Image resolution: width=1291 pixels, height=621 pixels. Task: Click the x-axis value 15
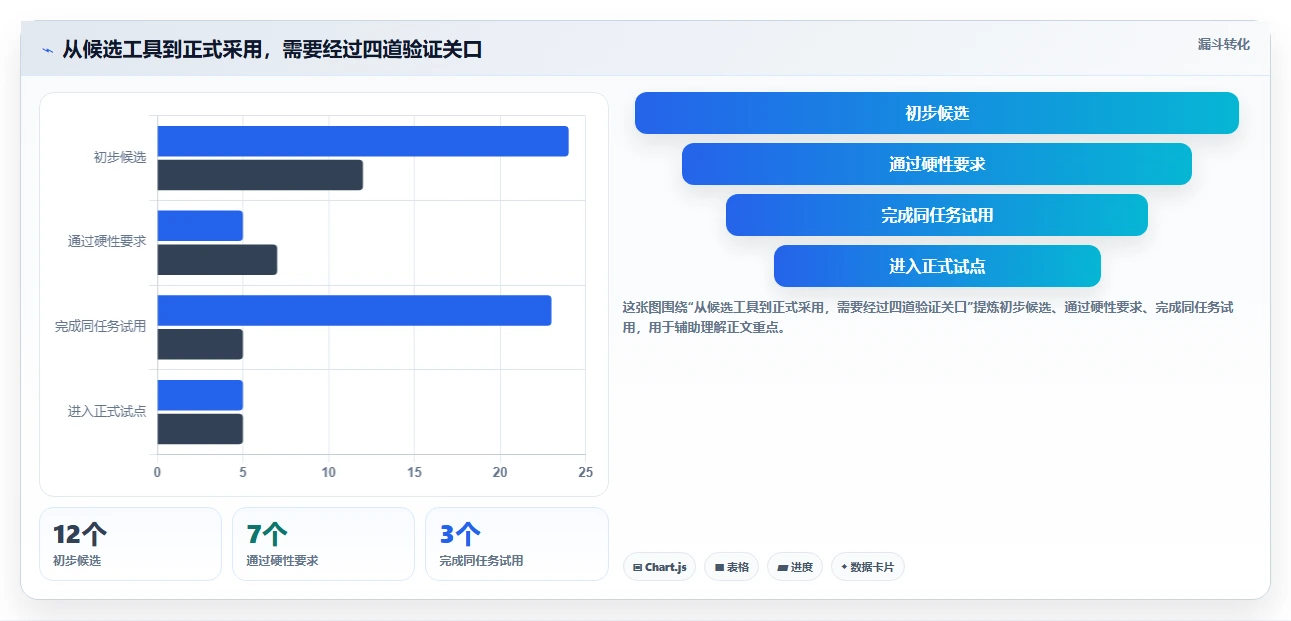point(414,472)
